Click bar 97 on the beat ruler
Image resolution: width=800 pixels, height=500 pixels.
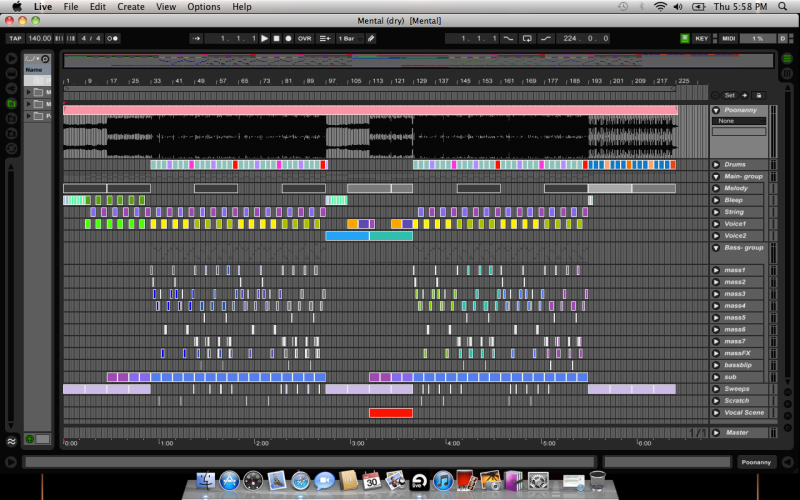click(332, 81)
